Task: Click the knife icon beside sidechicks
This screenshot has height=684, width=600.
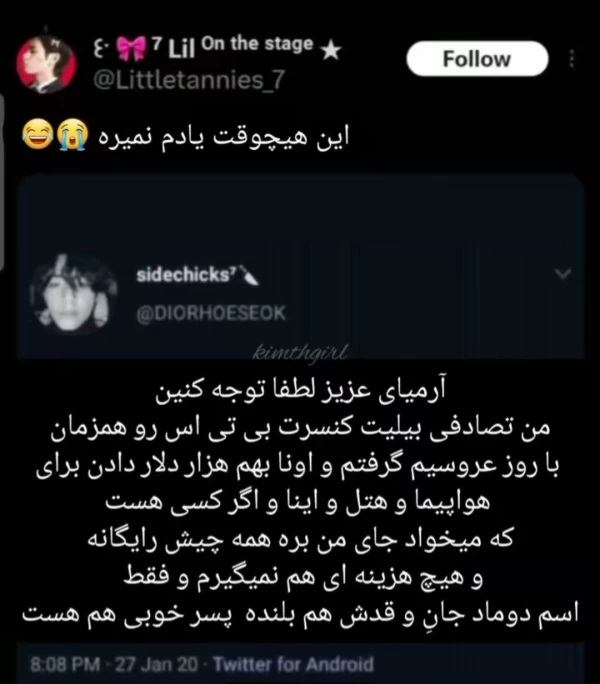Action: tap(250, 275)
